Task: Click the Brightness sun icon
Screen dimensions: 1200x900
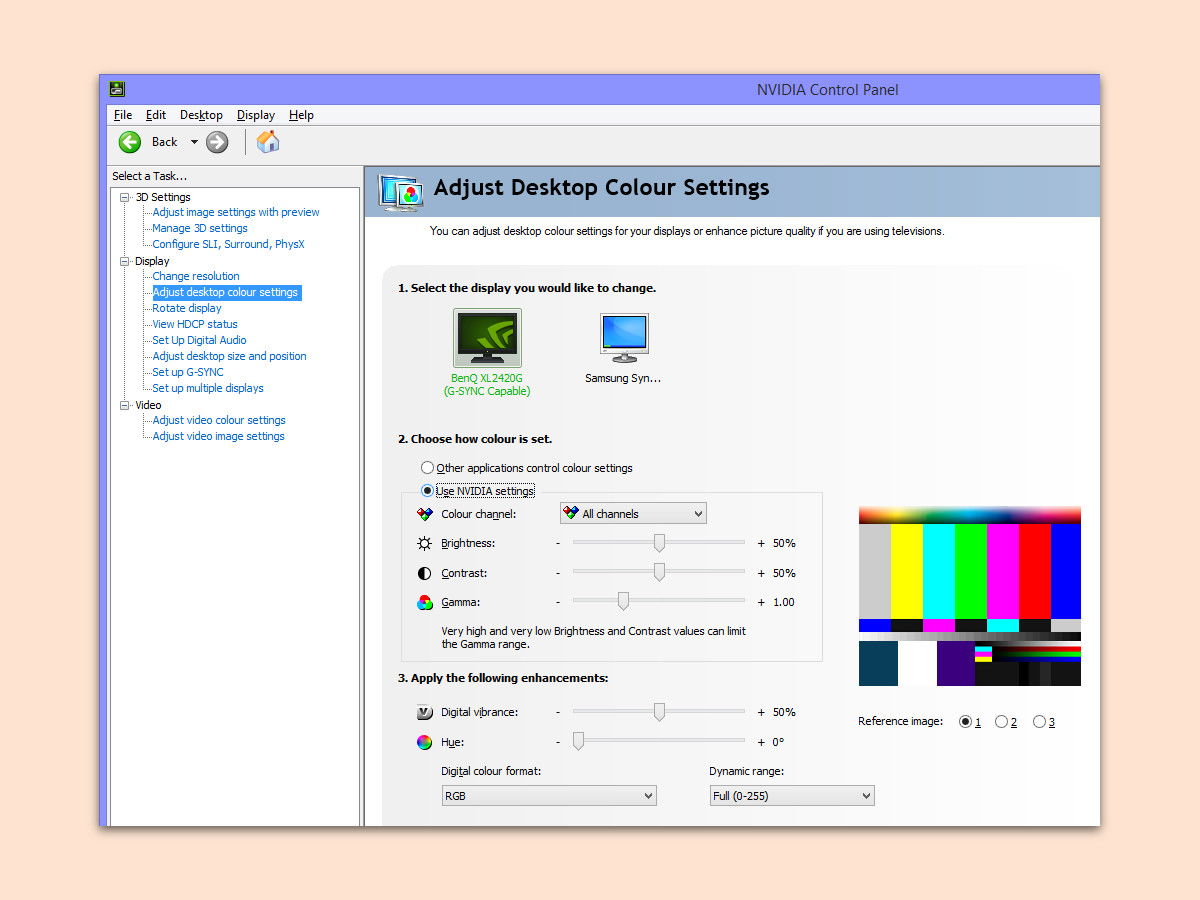Action: tap(424, 543)
